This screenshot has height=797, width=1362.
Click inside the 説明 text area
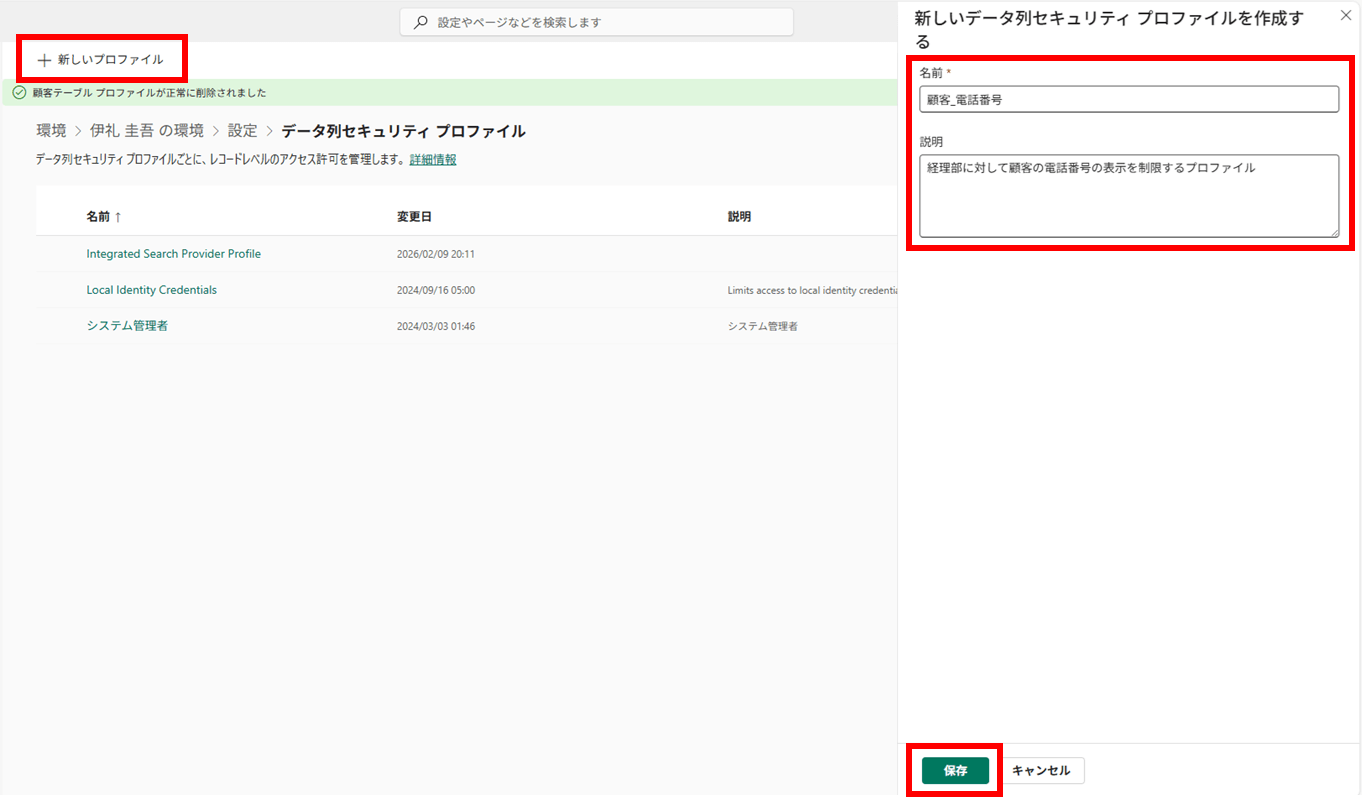[x=1128, y=195]
